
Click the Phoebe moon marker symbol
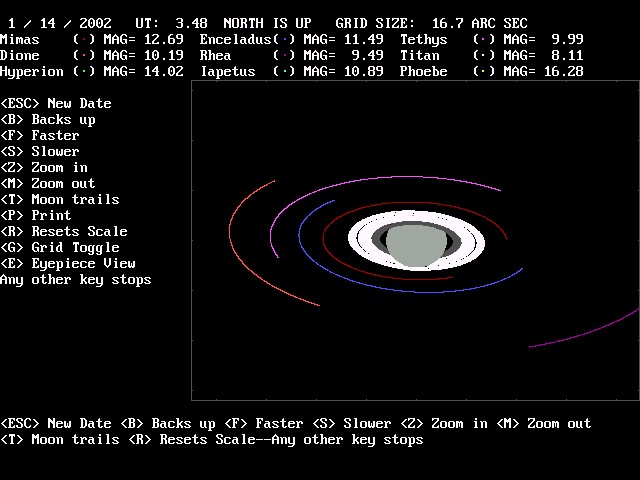pyautogui.click(x=484, y=71)
